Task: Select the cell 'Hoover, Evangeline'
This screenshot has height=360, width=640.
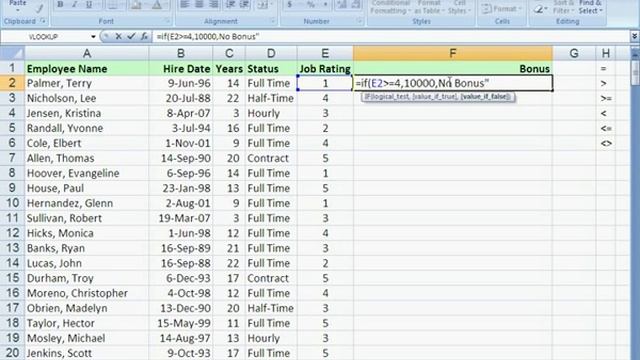Action: point(87,173)
